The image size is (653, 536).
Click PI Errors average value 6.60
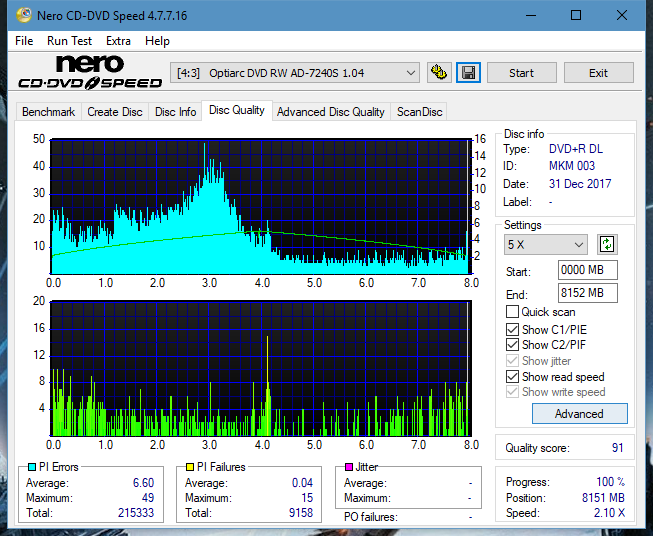[143, 483]
